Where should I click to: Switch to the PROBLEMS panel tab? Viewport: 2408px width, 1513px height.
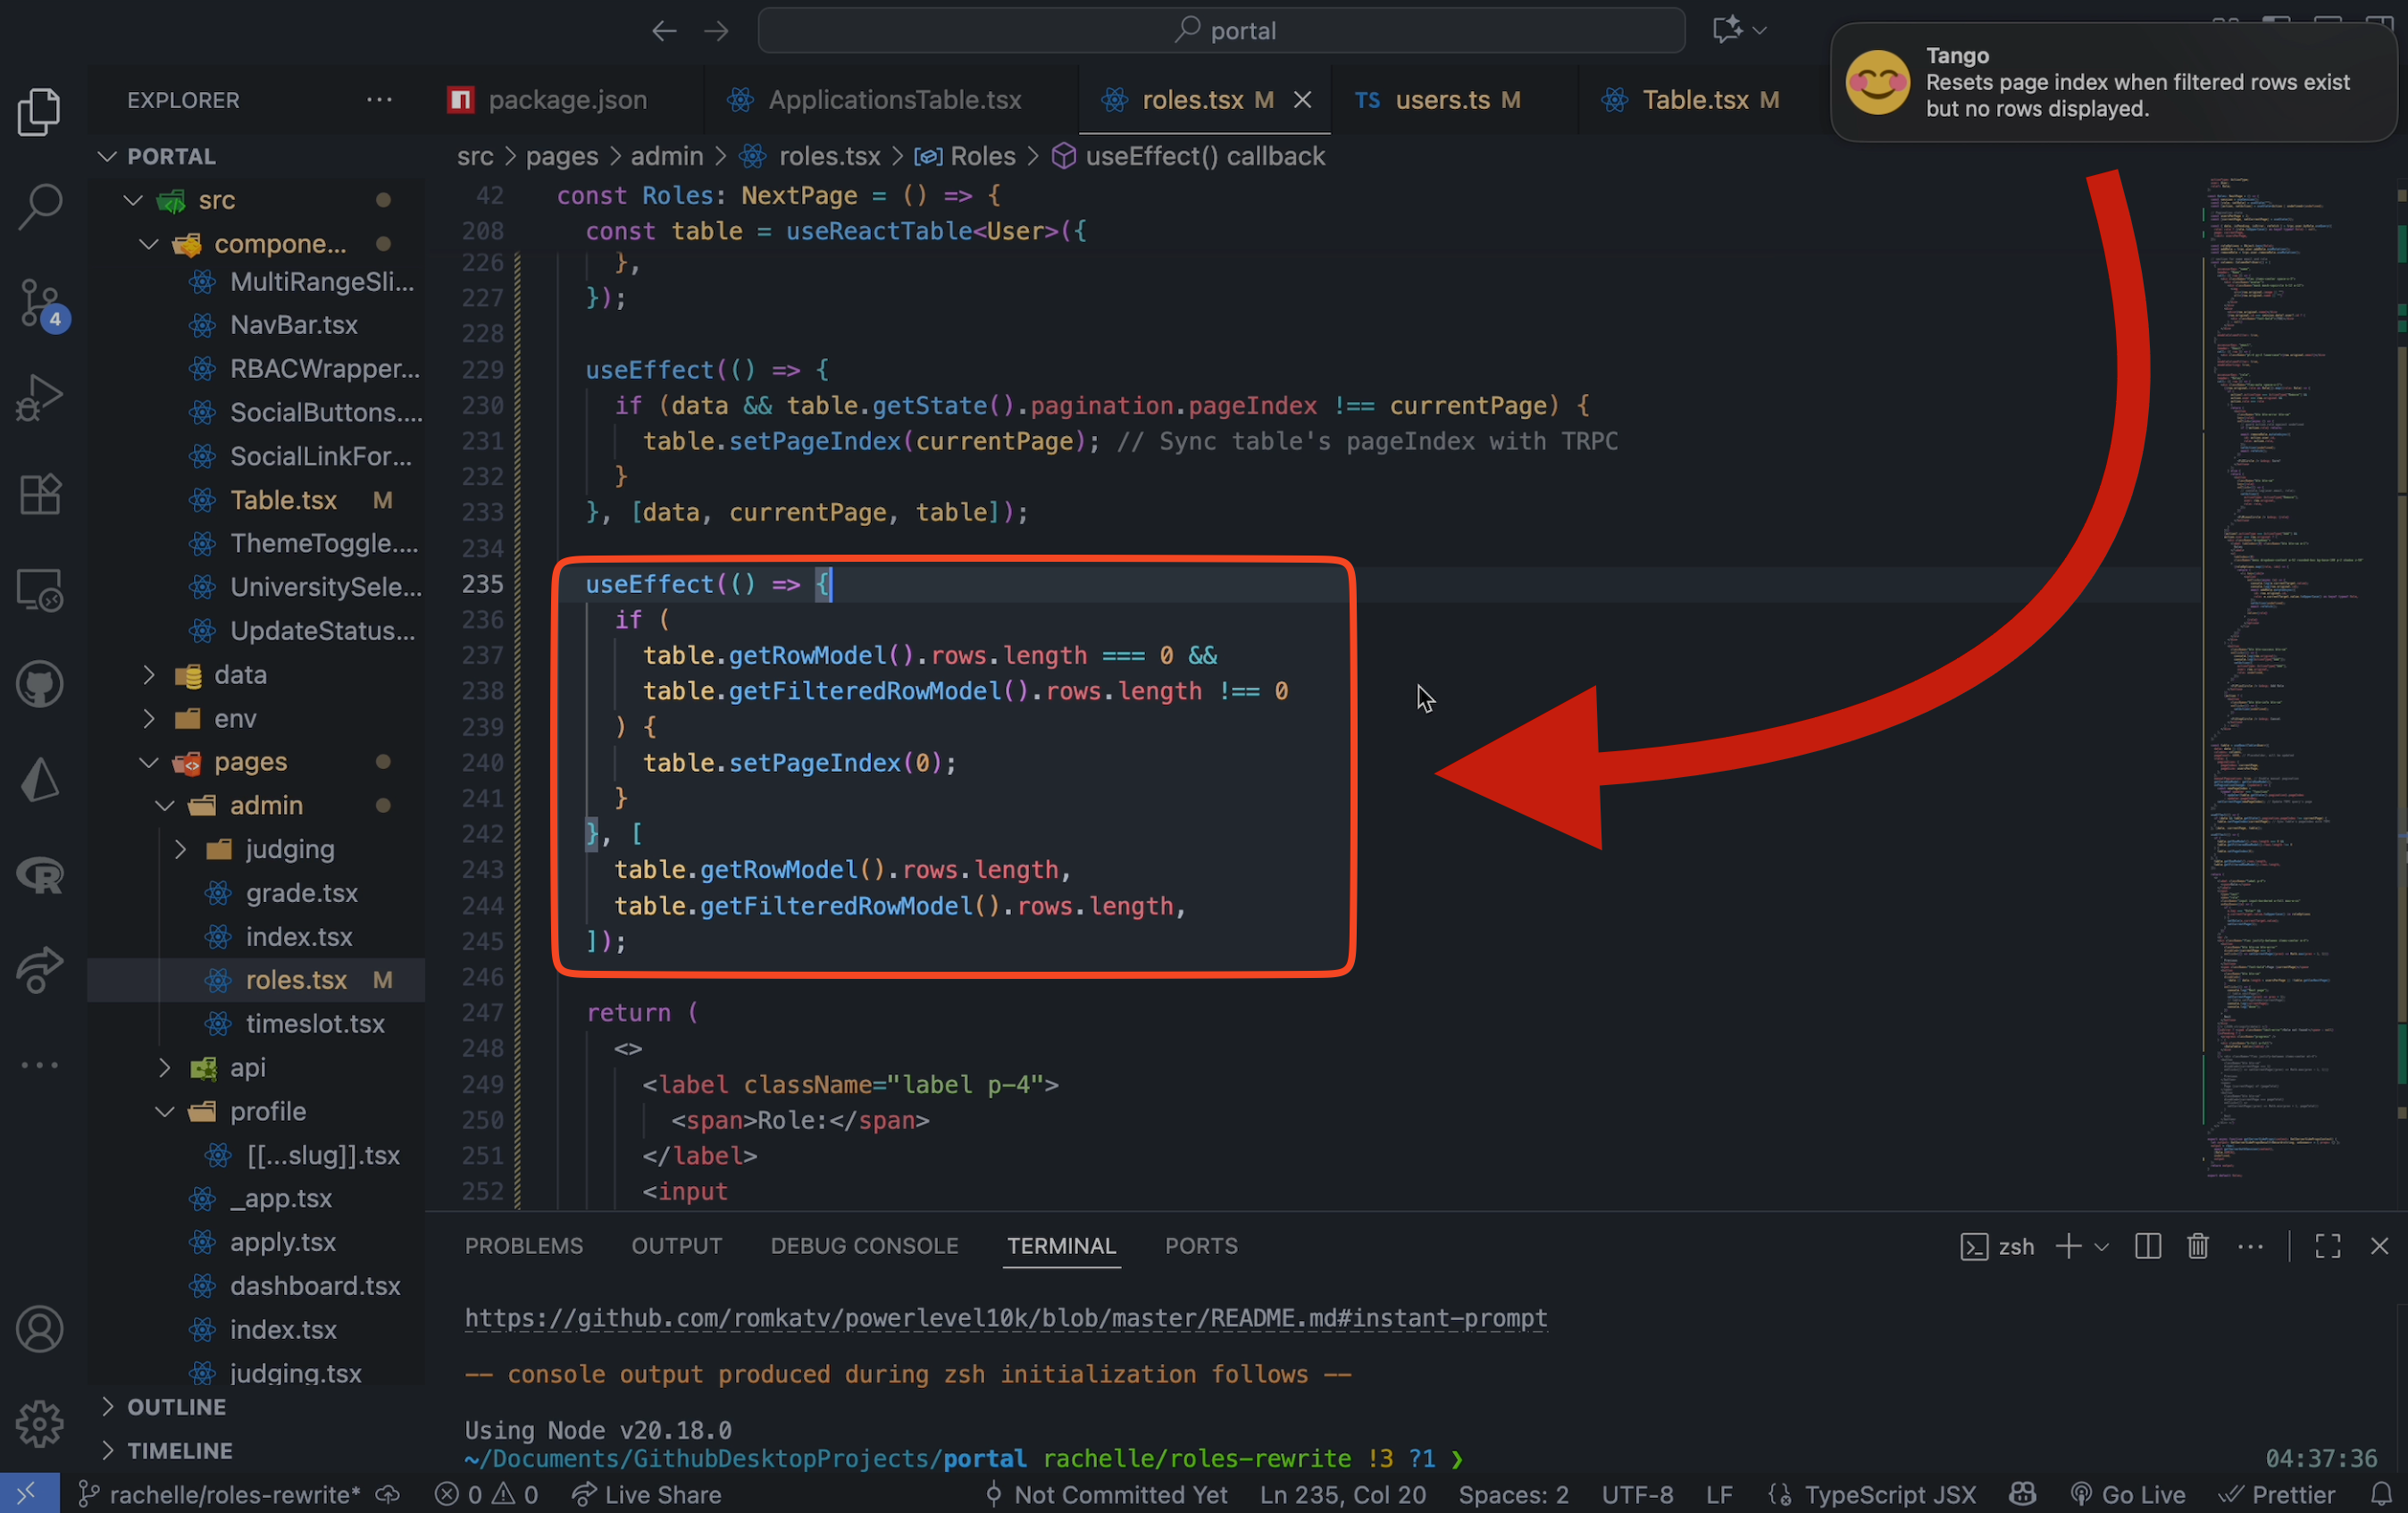pyautogui.click(x=523, y=1246)
